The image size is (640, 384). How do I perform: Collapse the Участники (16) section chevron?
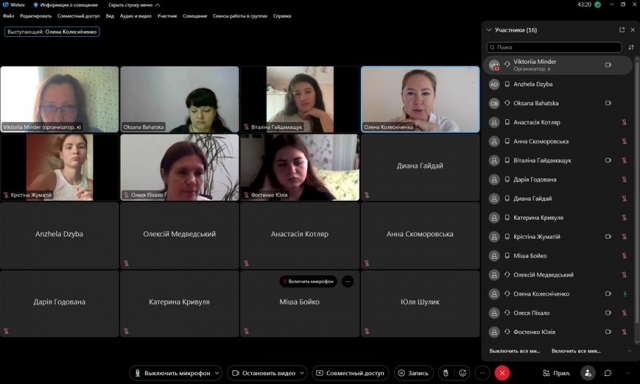pyautogui.click(x=489, y=30)
